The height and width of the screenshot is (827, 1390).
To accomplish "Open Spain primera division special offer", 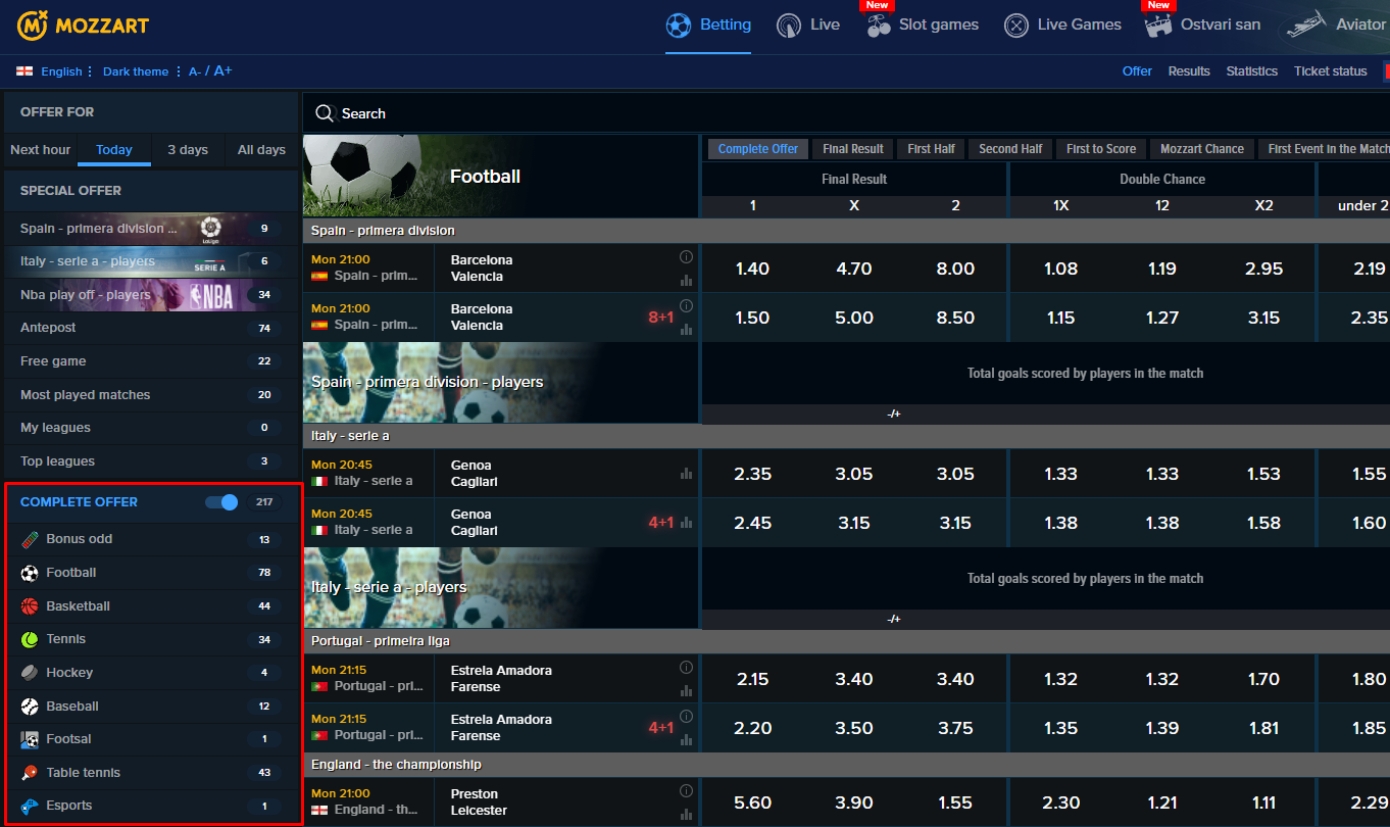I will point(151,228).
